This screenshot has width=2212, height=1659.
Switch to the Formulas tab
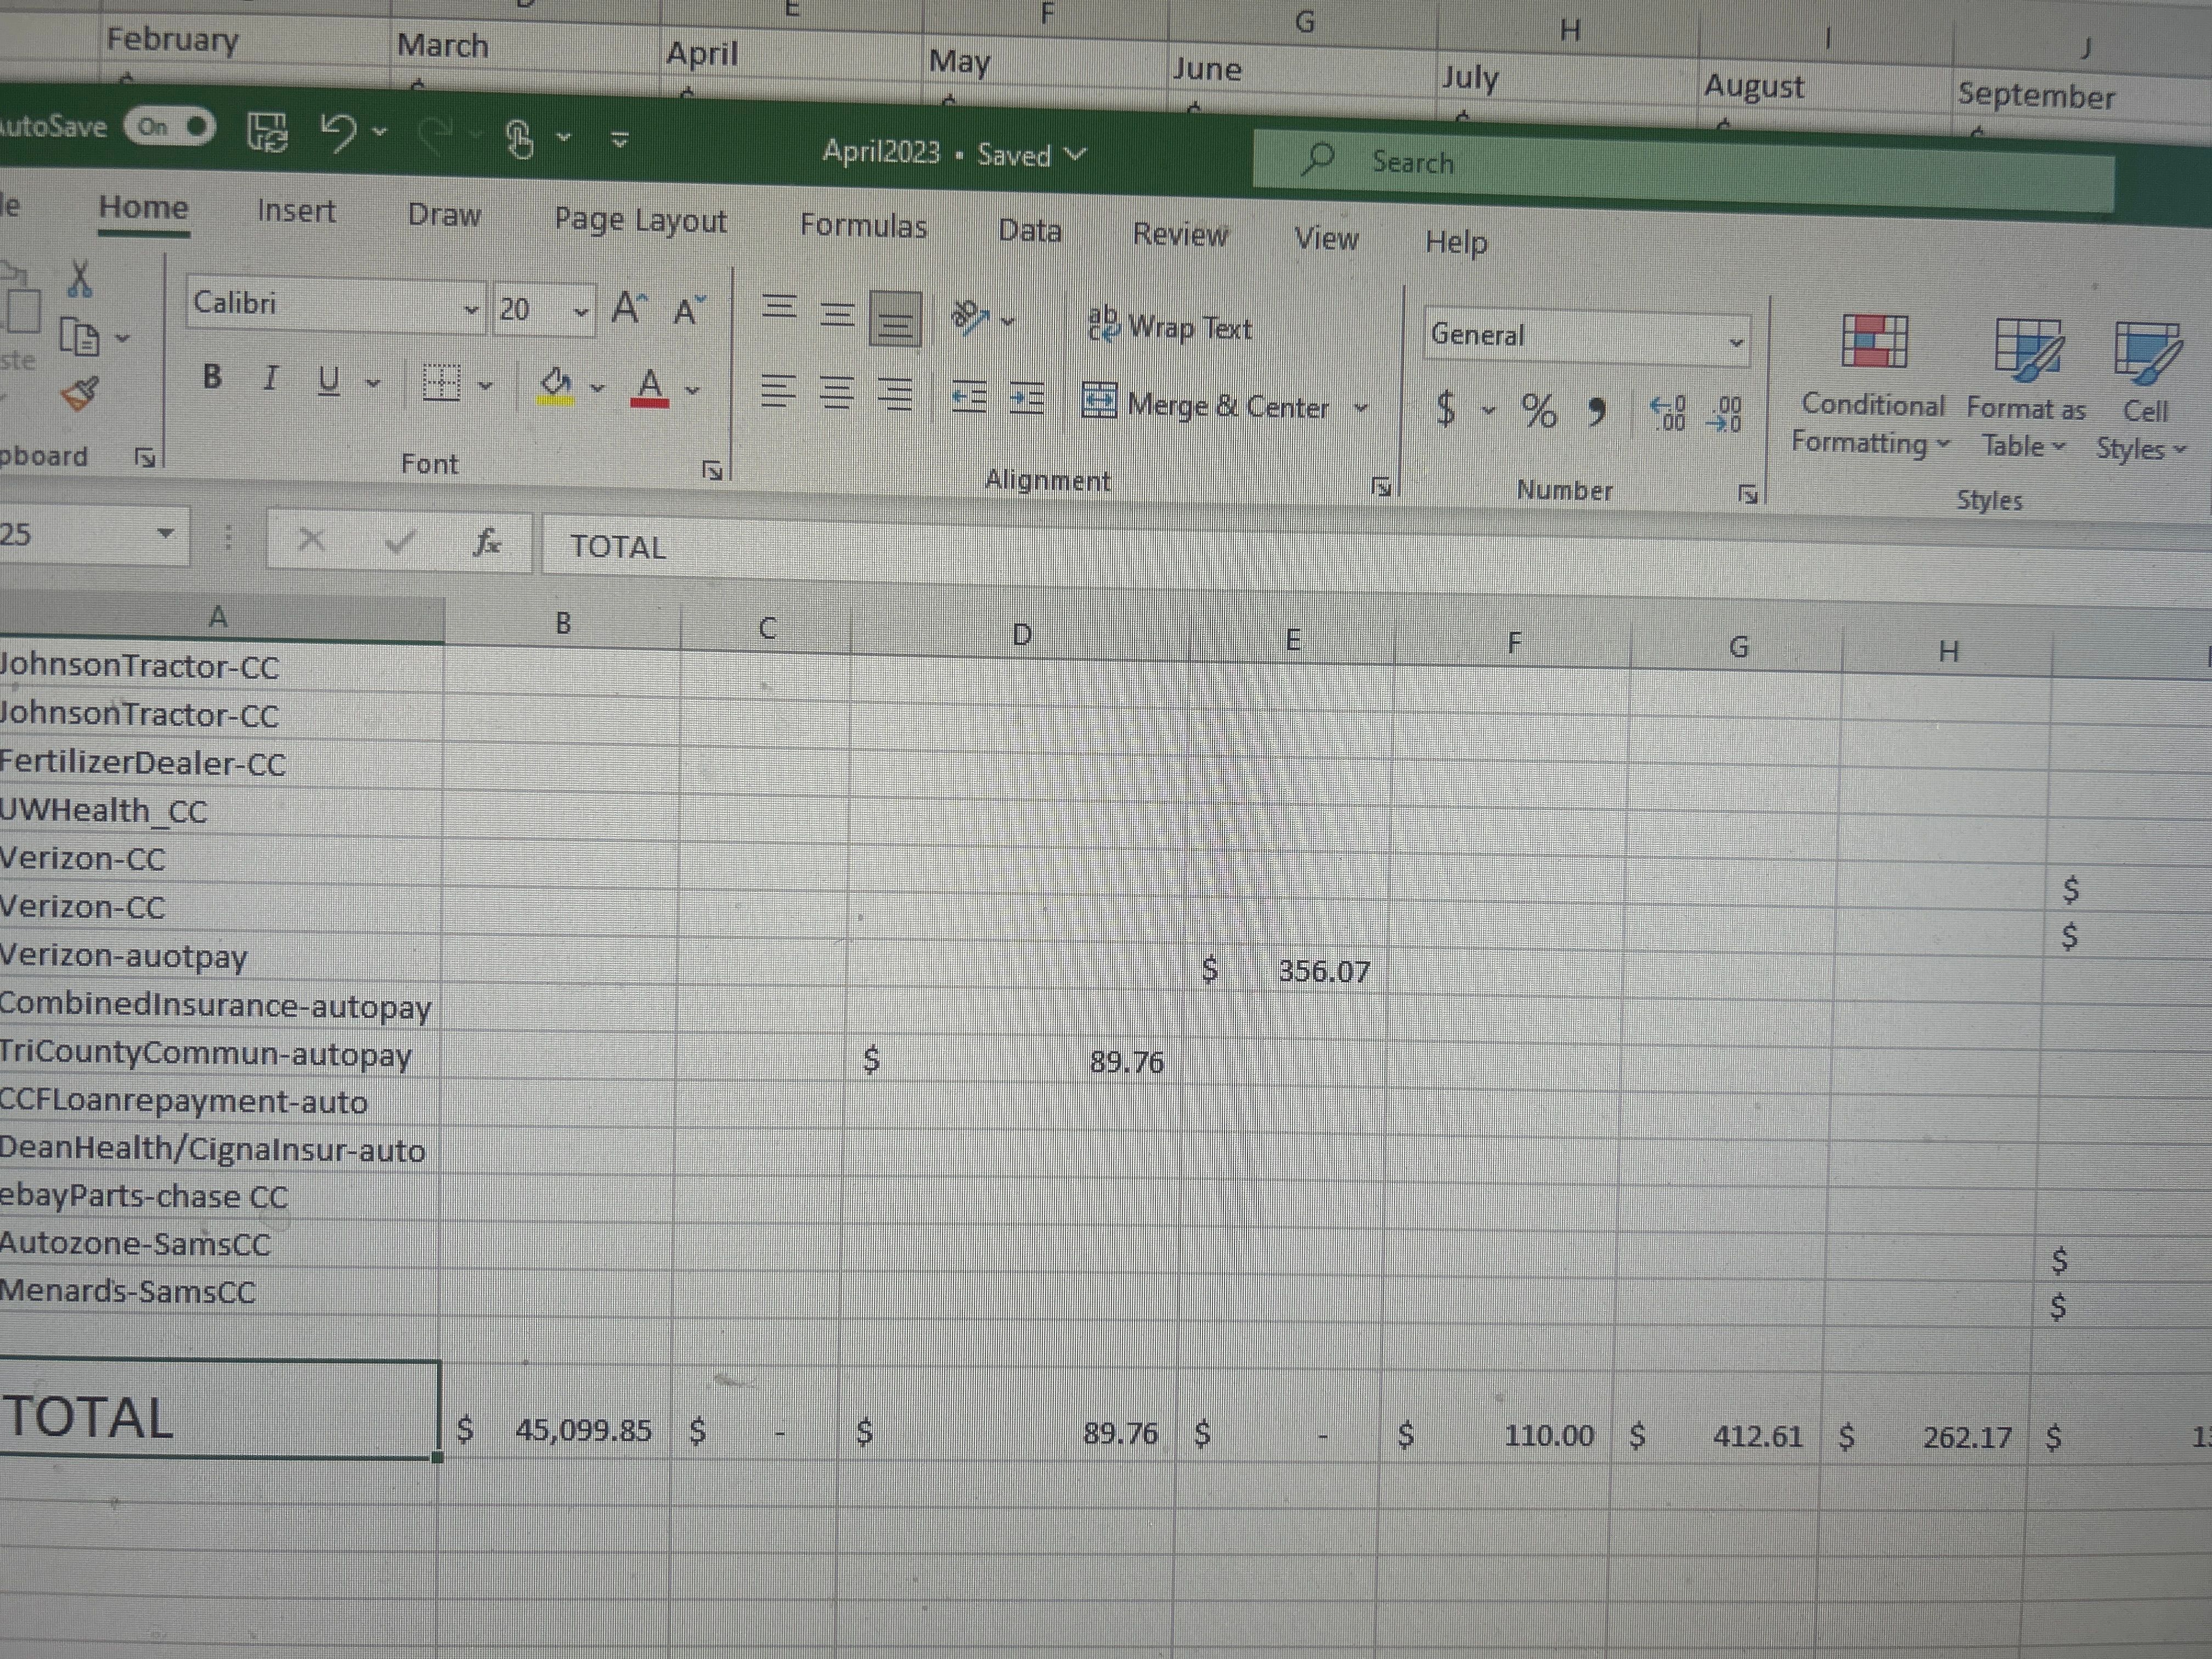click(863, 226)
